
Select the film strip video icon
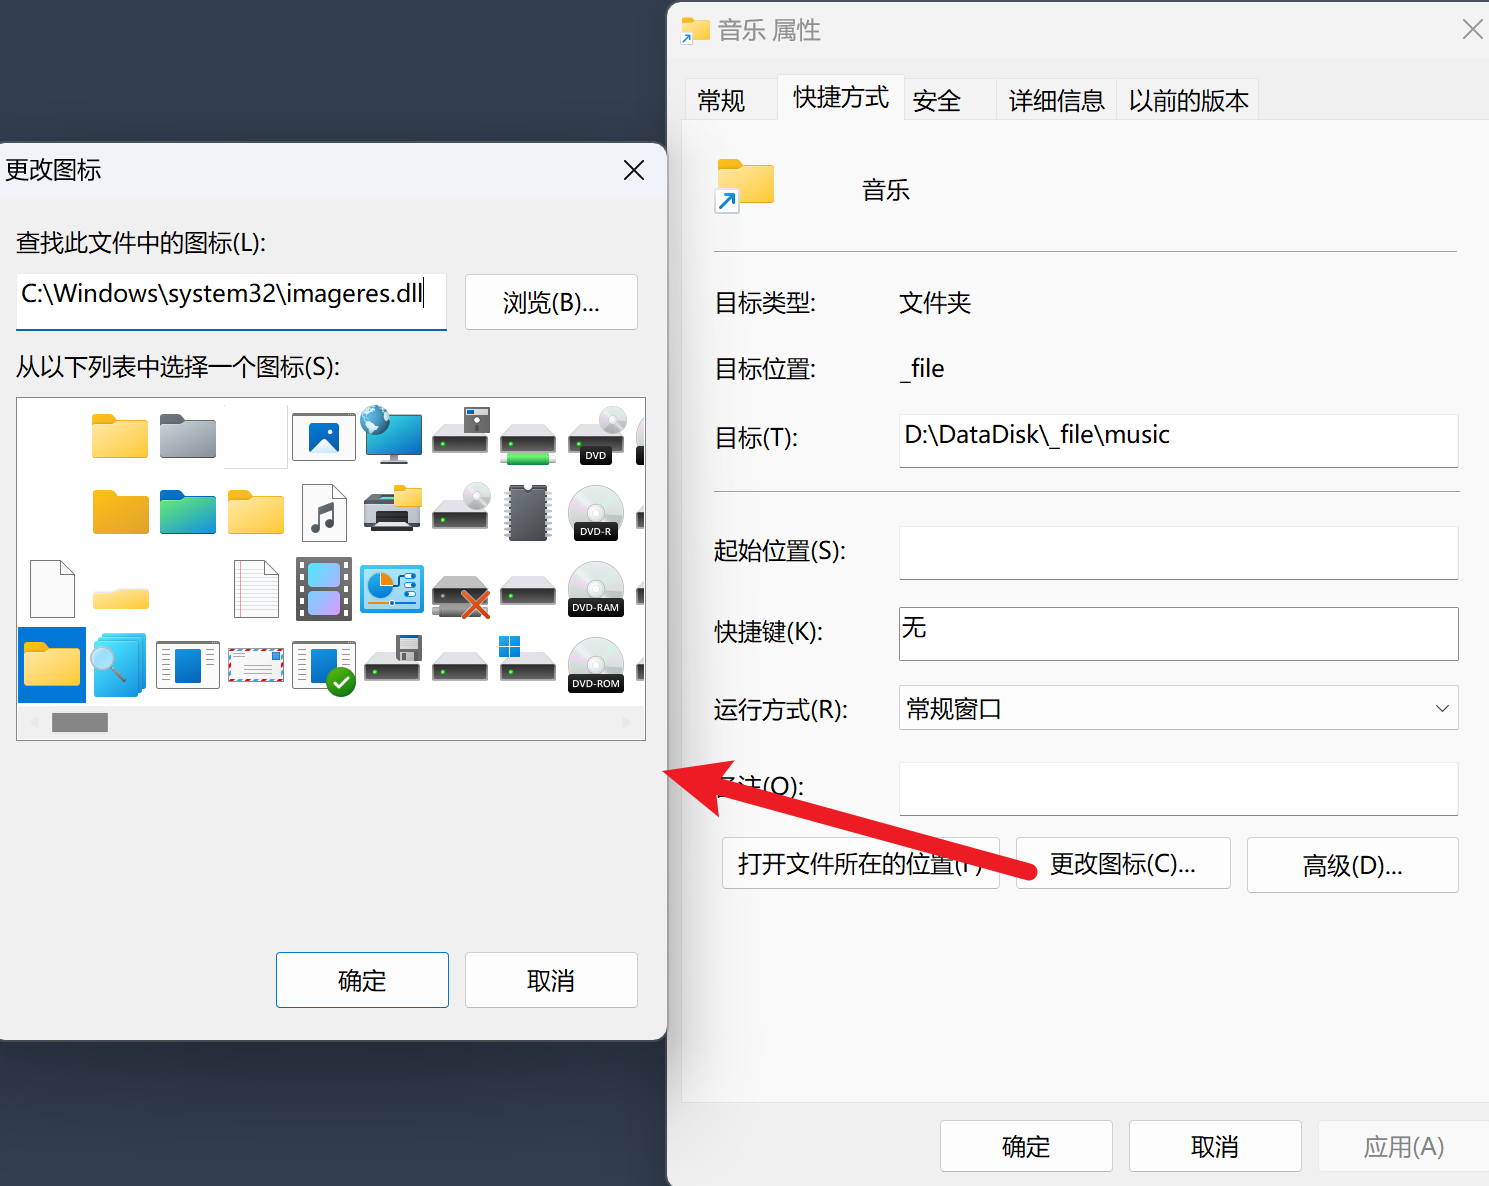point(324,589)
